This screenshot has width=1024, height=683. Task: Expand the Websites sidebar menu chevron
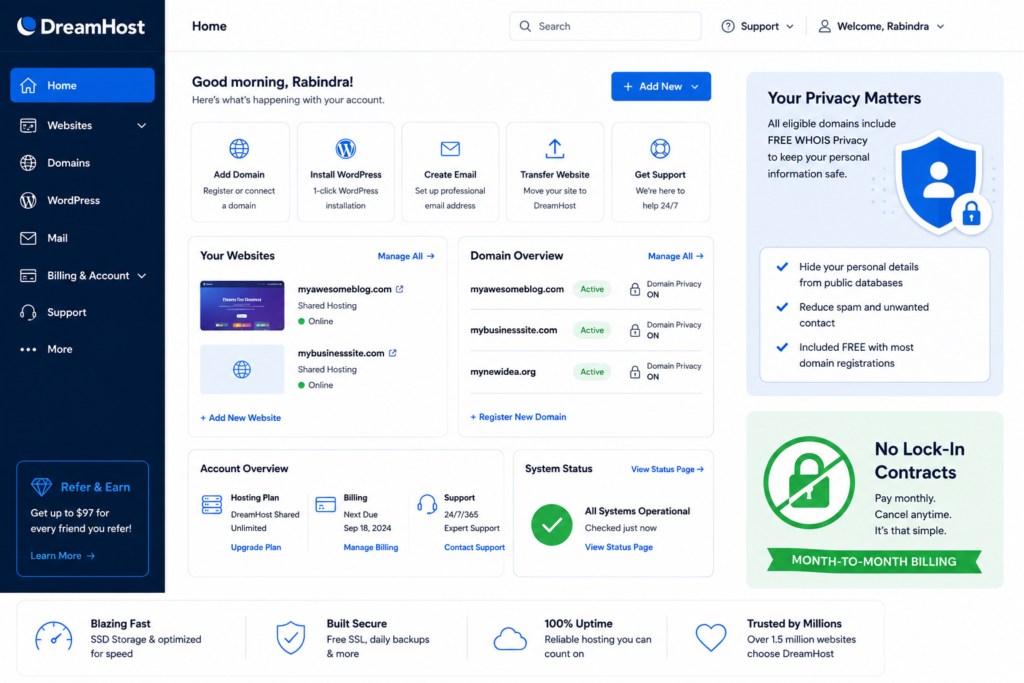pyautogui.click(x=142, y=125)
